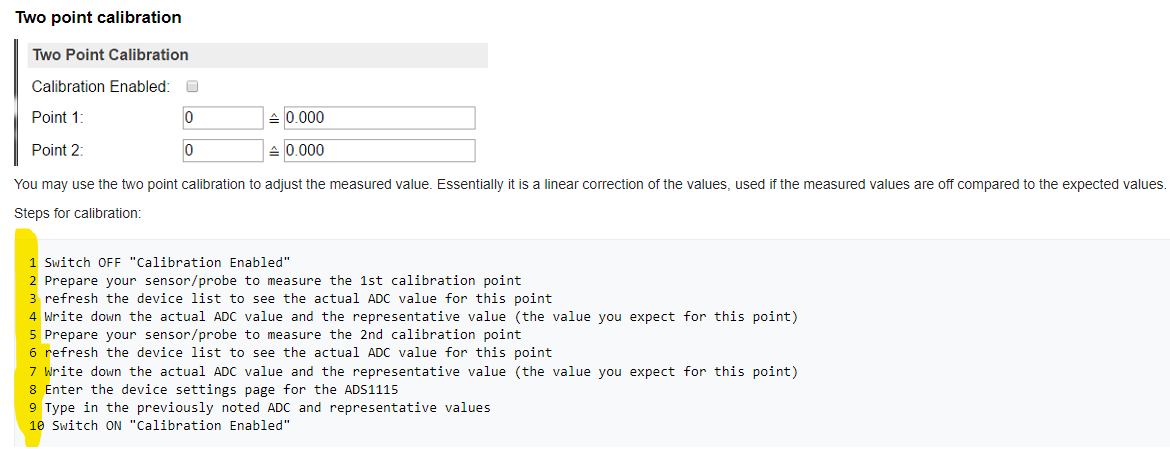Click step 9 "Type in the previously noted" line
Screen dimensions: 1170x449
267,408
